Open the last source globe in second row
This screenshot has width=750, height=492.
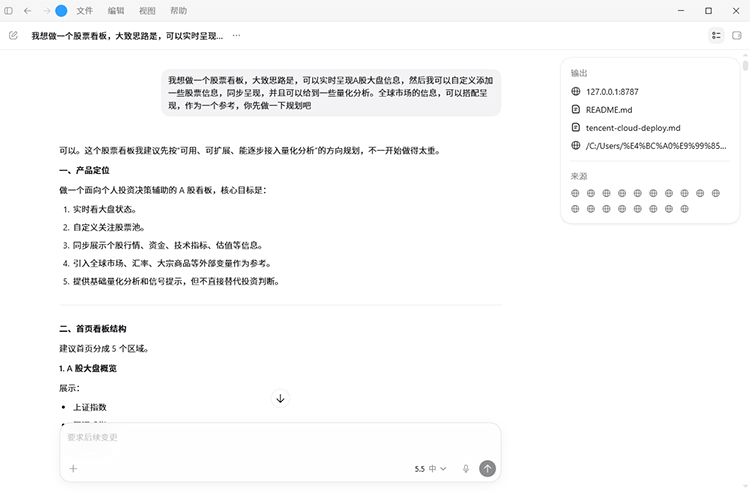(684, 209)
